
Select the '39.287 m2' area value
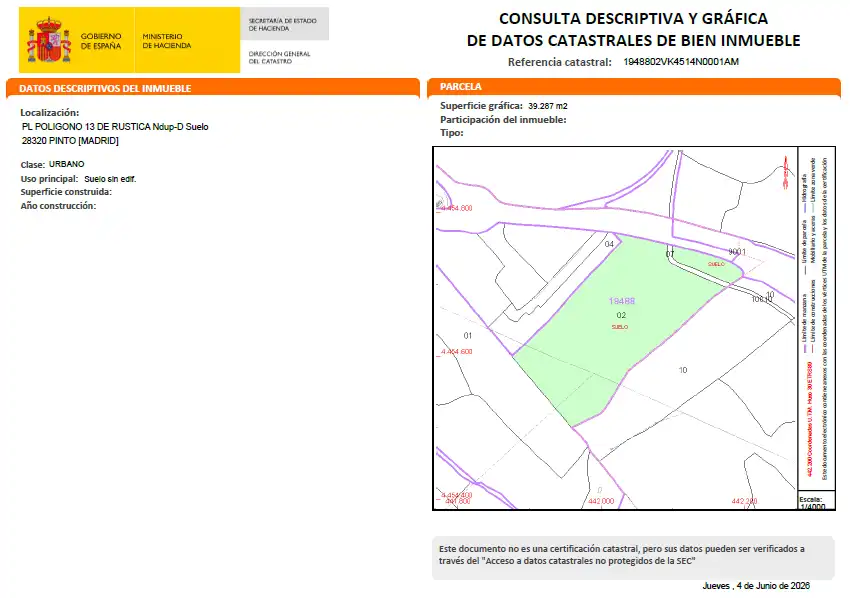pyautogui.click(x=548, y=106)
